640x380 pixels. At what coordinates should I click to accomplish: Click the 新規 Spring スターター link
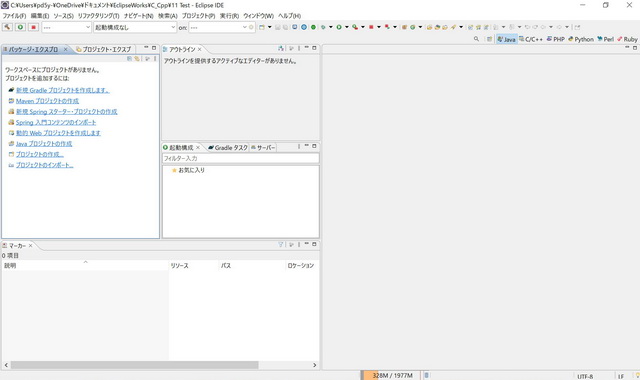point(67,111)
